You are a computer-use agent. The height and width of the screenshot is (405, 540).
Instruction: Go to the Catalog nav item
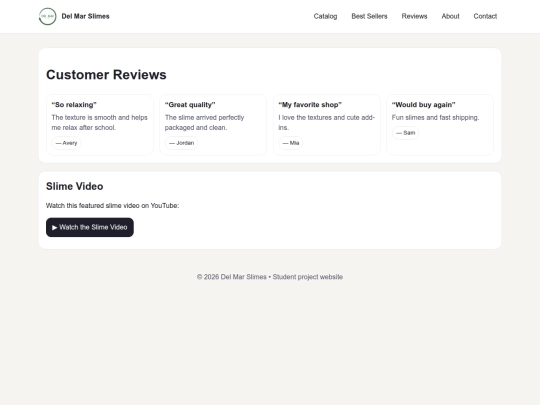(325, 16)
